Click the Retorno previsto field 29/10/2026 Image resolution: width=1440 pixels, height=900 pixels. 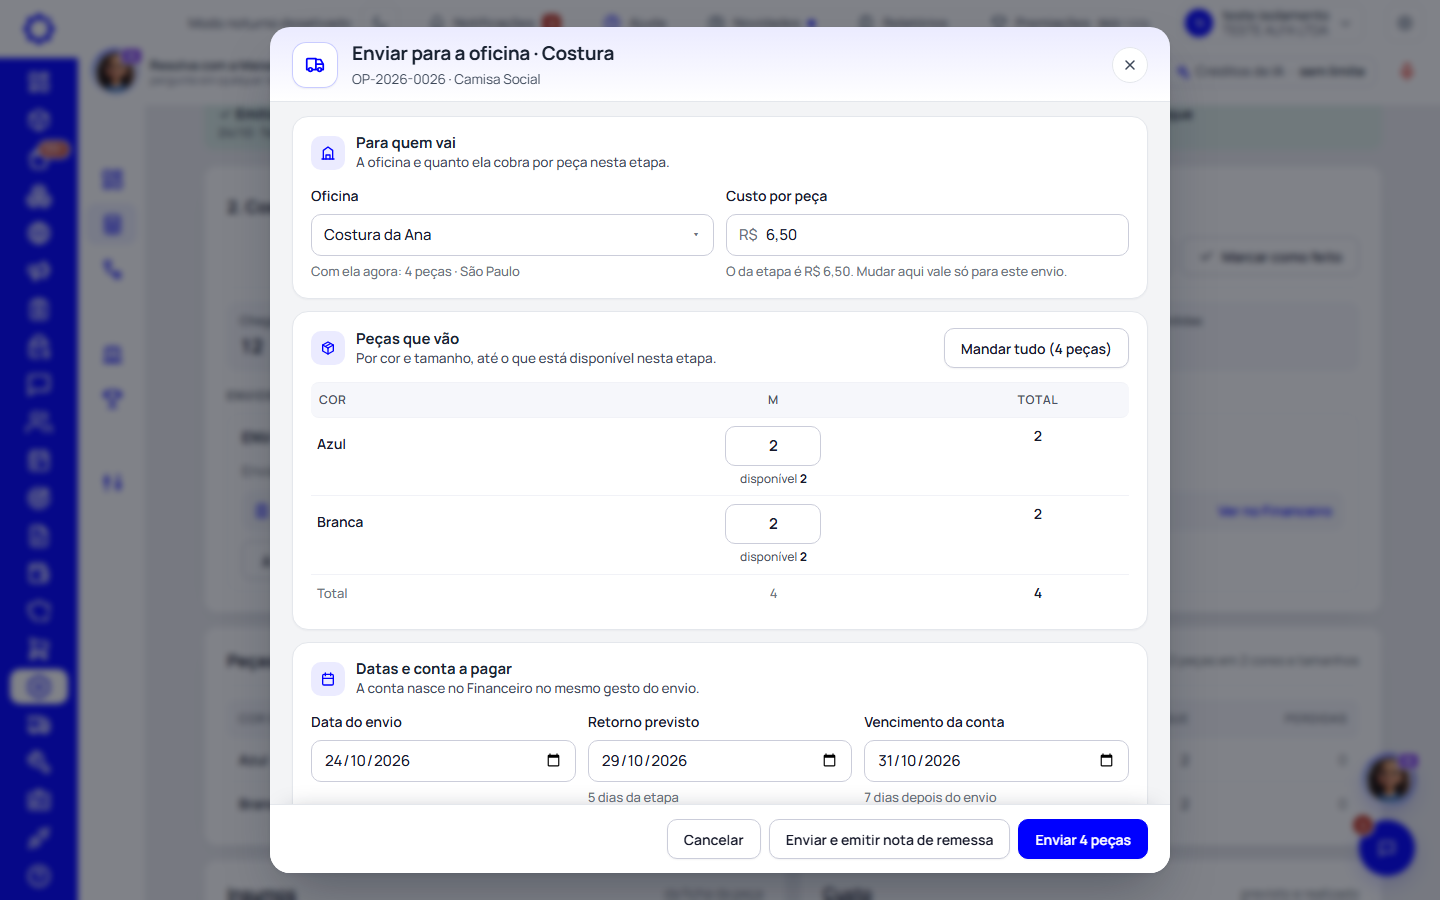(x=719, y=761)
